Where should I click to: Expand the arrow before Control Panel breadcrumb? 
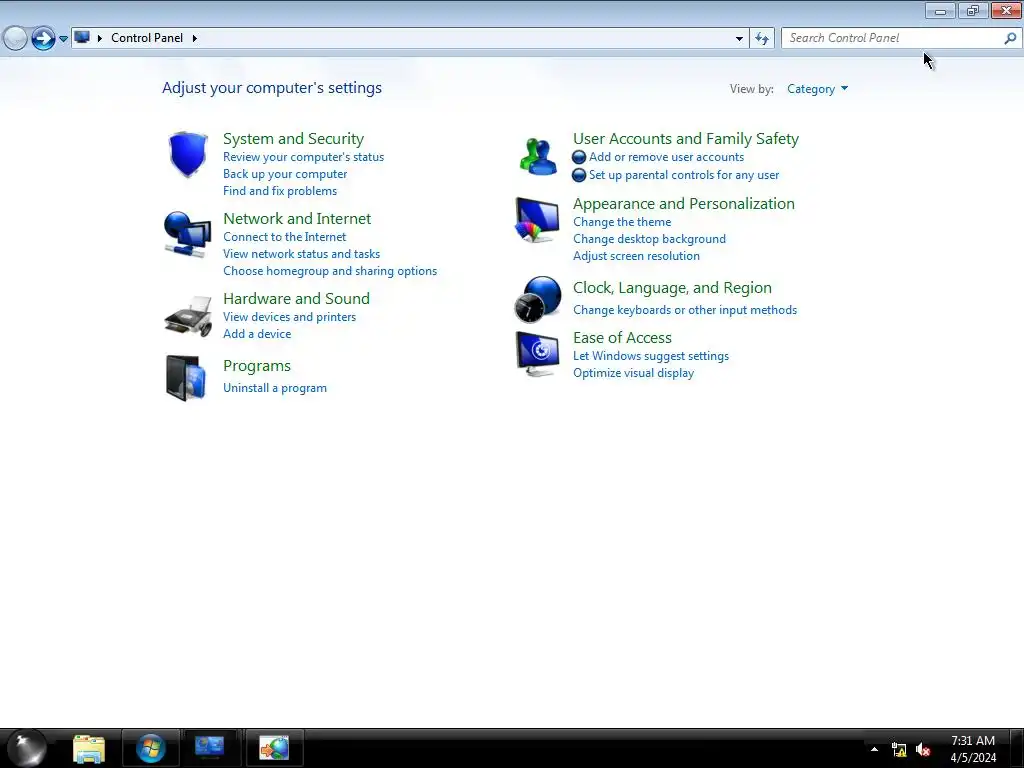pos(100,38)
